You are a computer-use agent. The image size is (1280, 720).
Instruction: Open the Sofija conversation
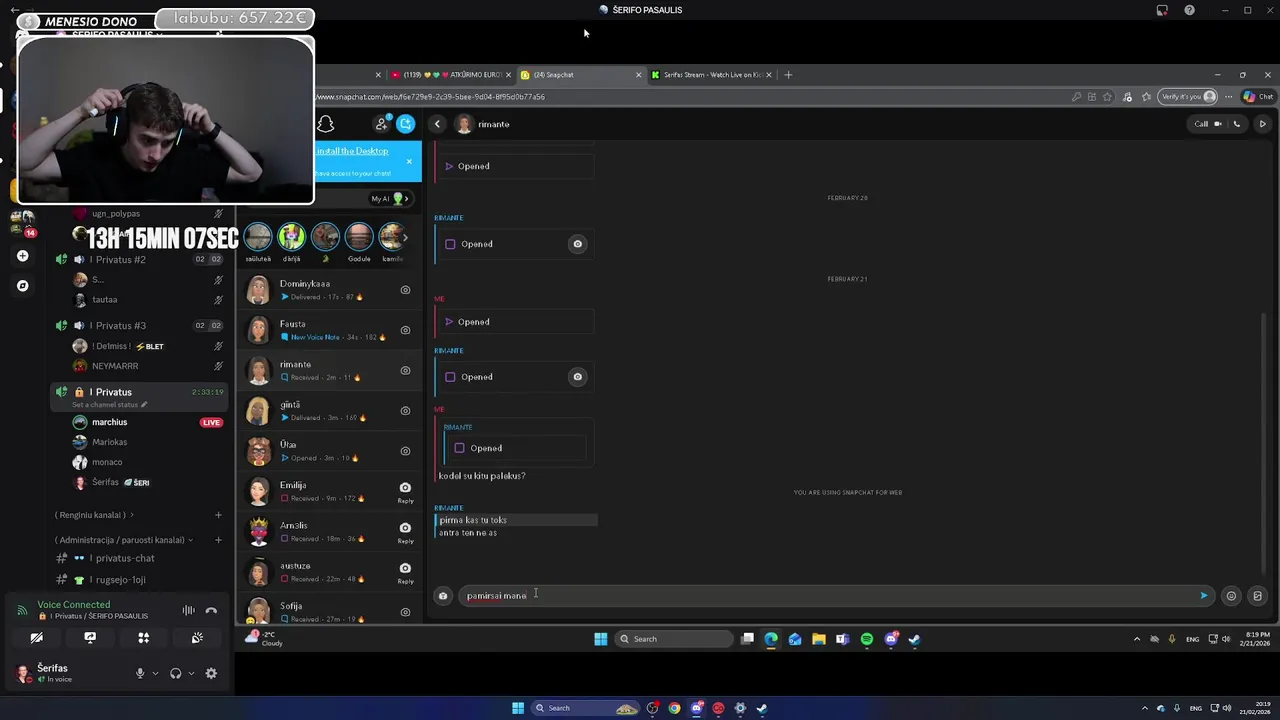tap(329, 611)
